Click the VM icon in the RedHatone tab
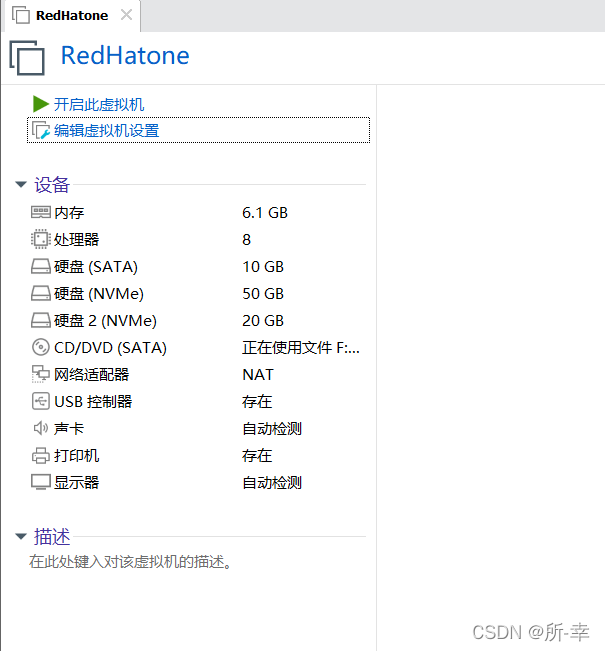This screenshot has height=651, width=605. pos(21,15)
